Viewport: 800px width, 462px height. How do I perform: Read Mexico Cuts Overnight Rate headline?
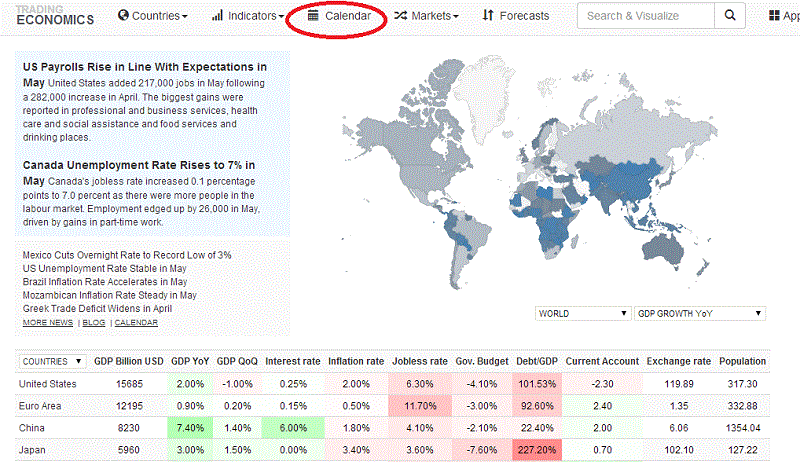[127, 255]
